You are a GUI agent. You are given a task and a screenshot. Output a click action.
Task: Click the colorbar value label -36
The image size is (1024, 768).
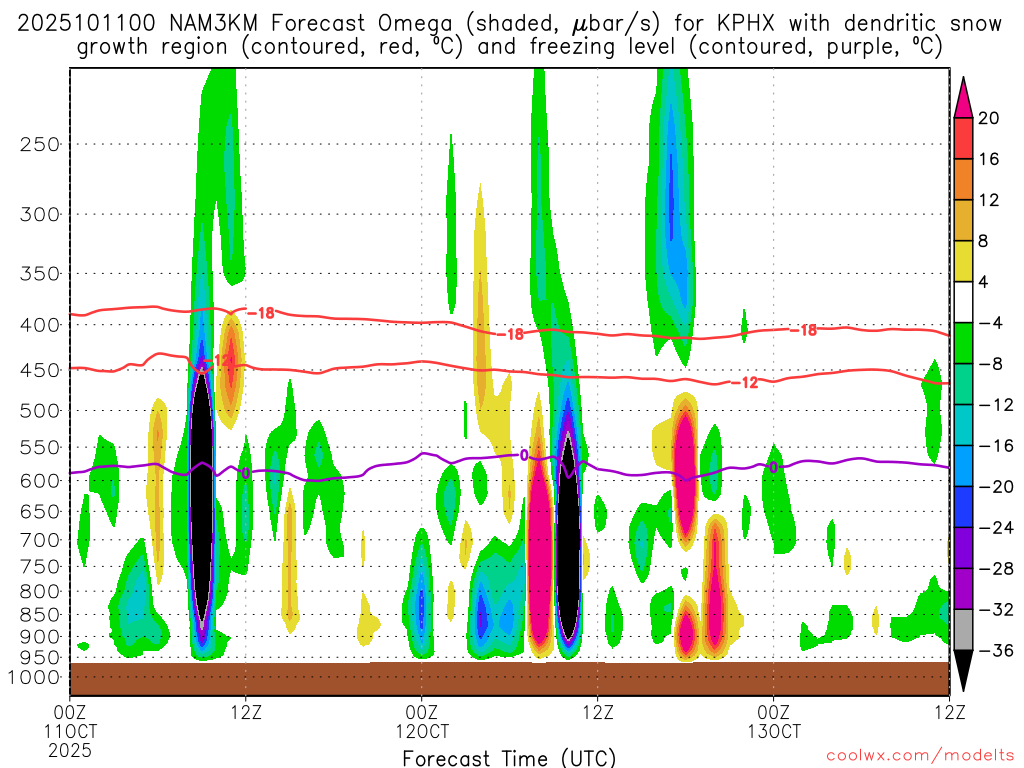(995, 650)
